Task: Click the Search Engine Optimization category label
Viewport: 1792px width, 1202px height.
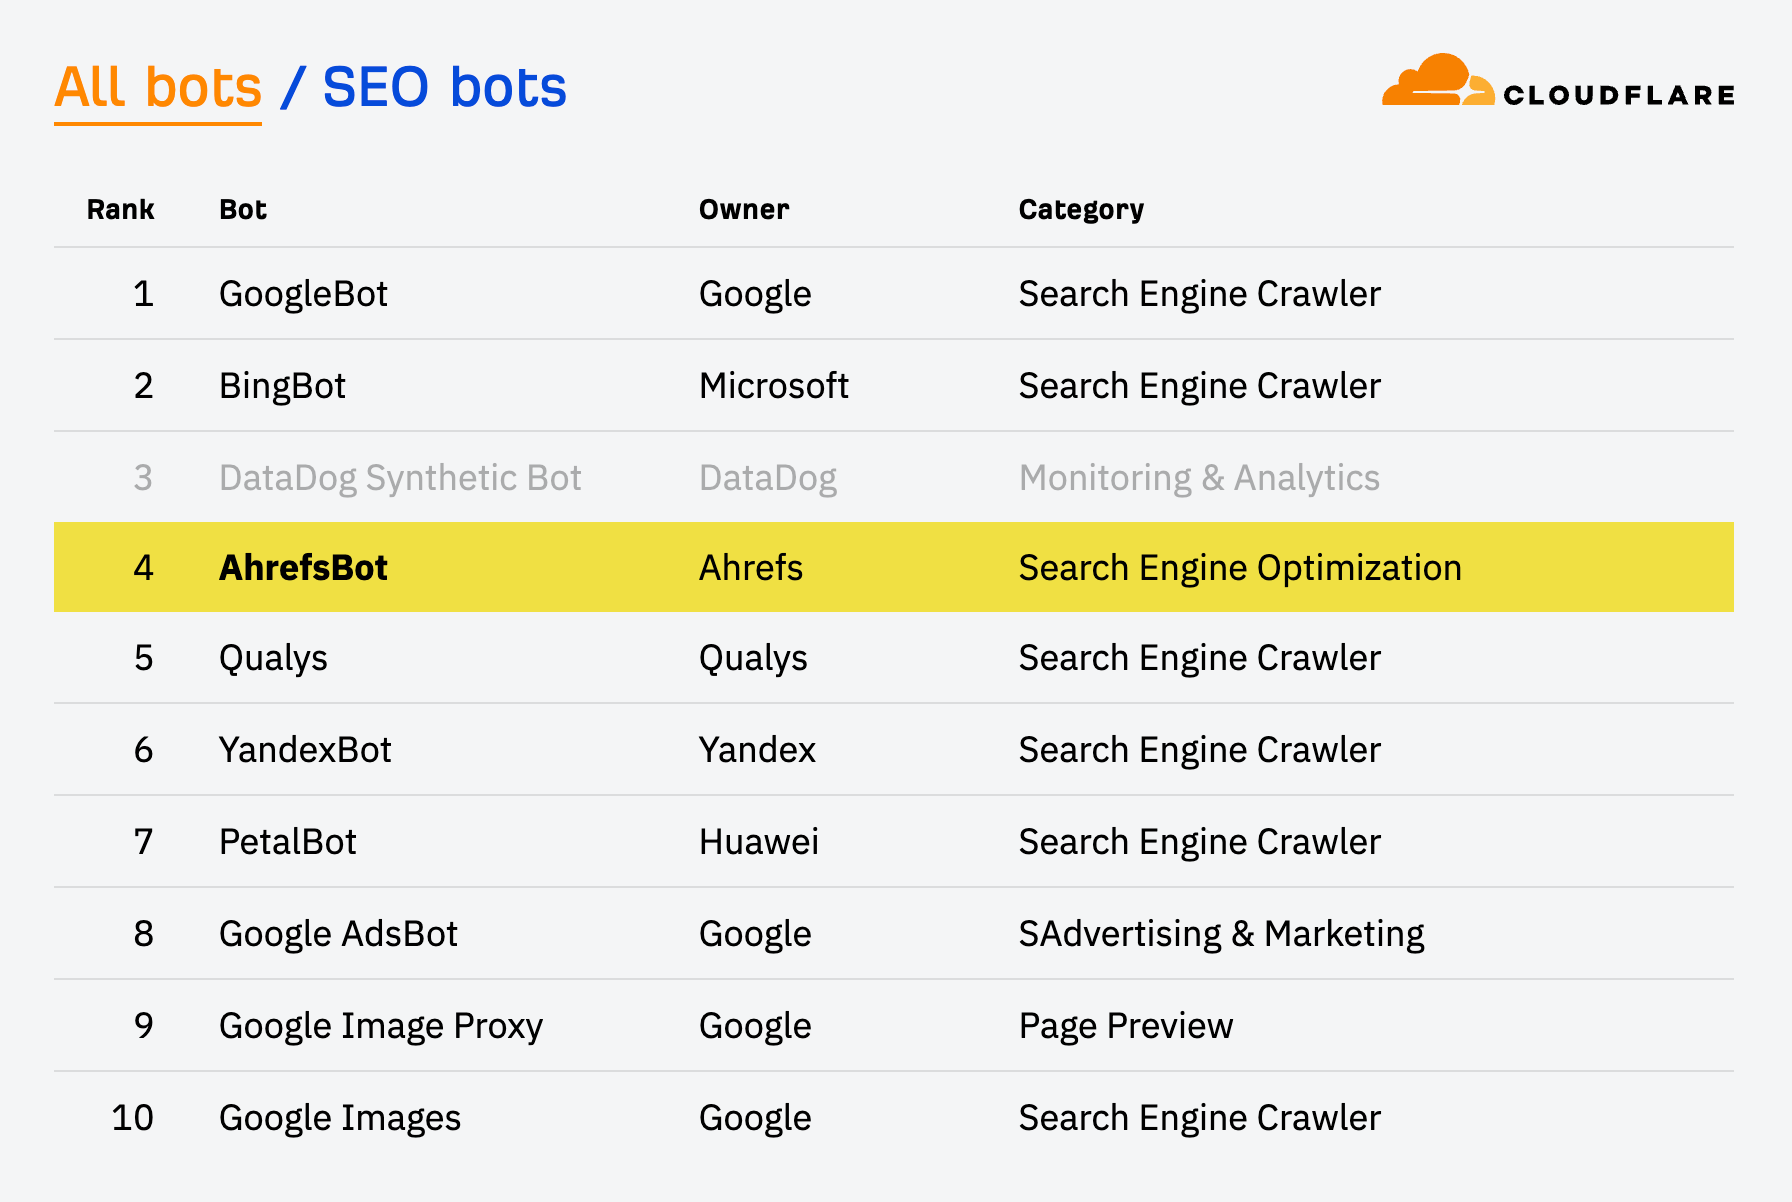Action: [1240, 567]
